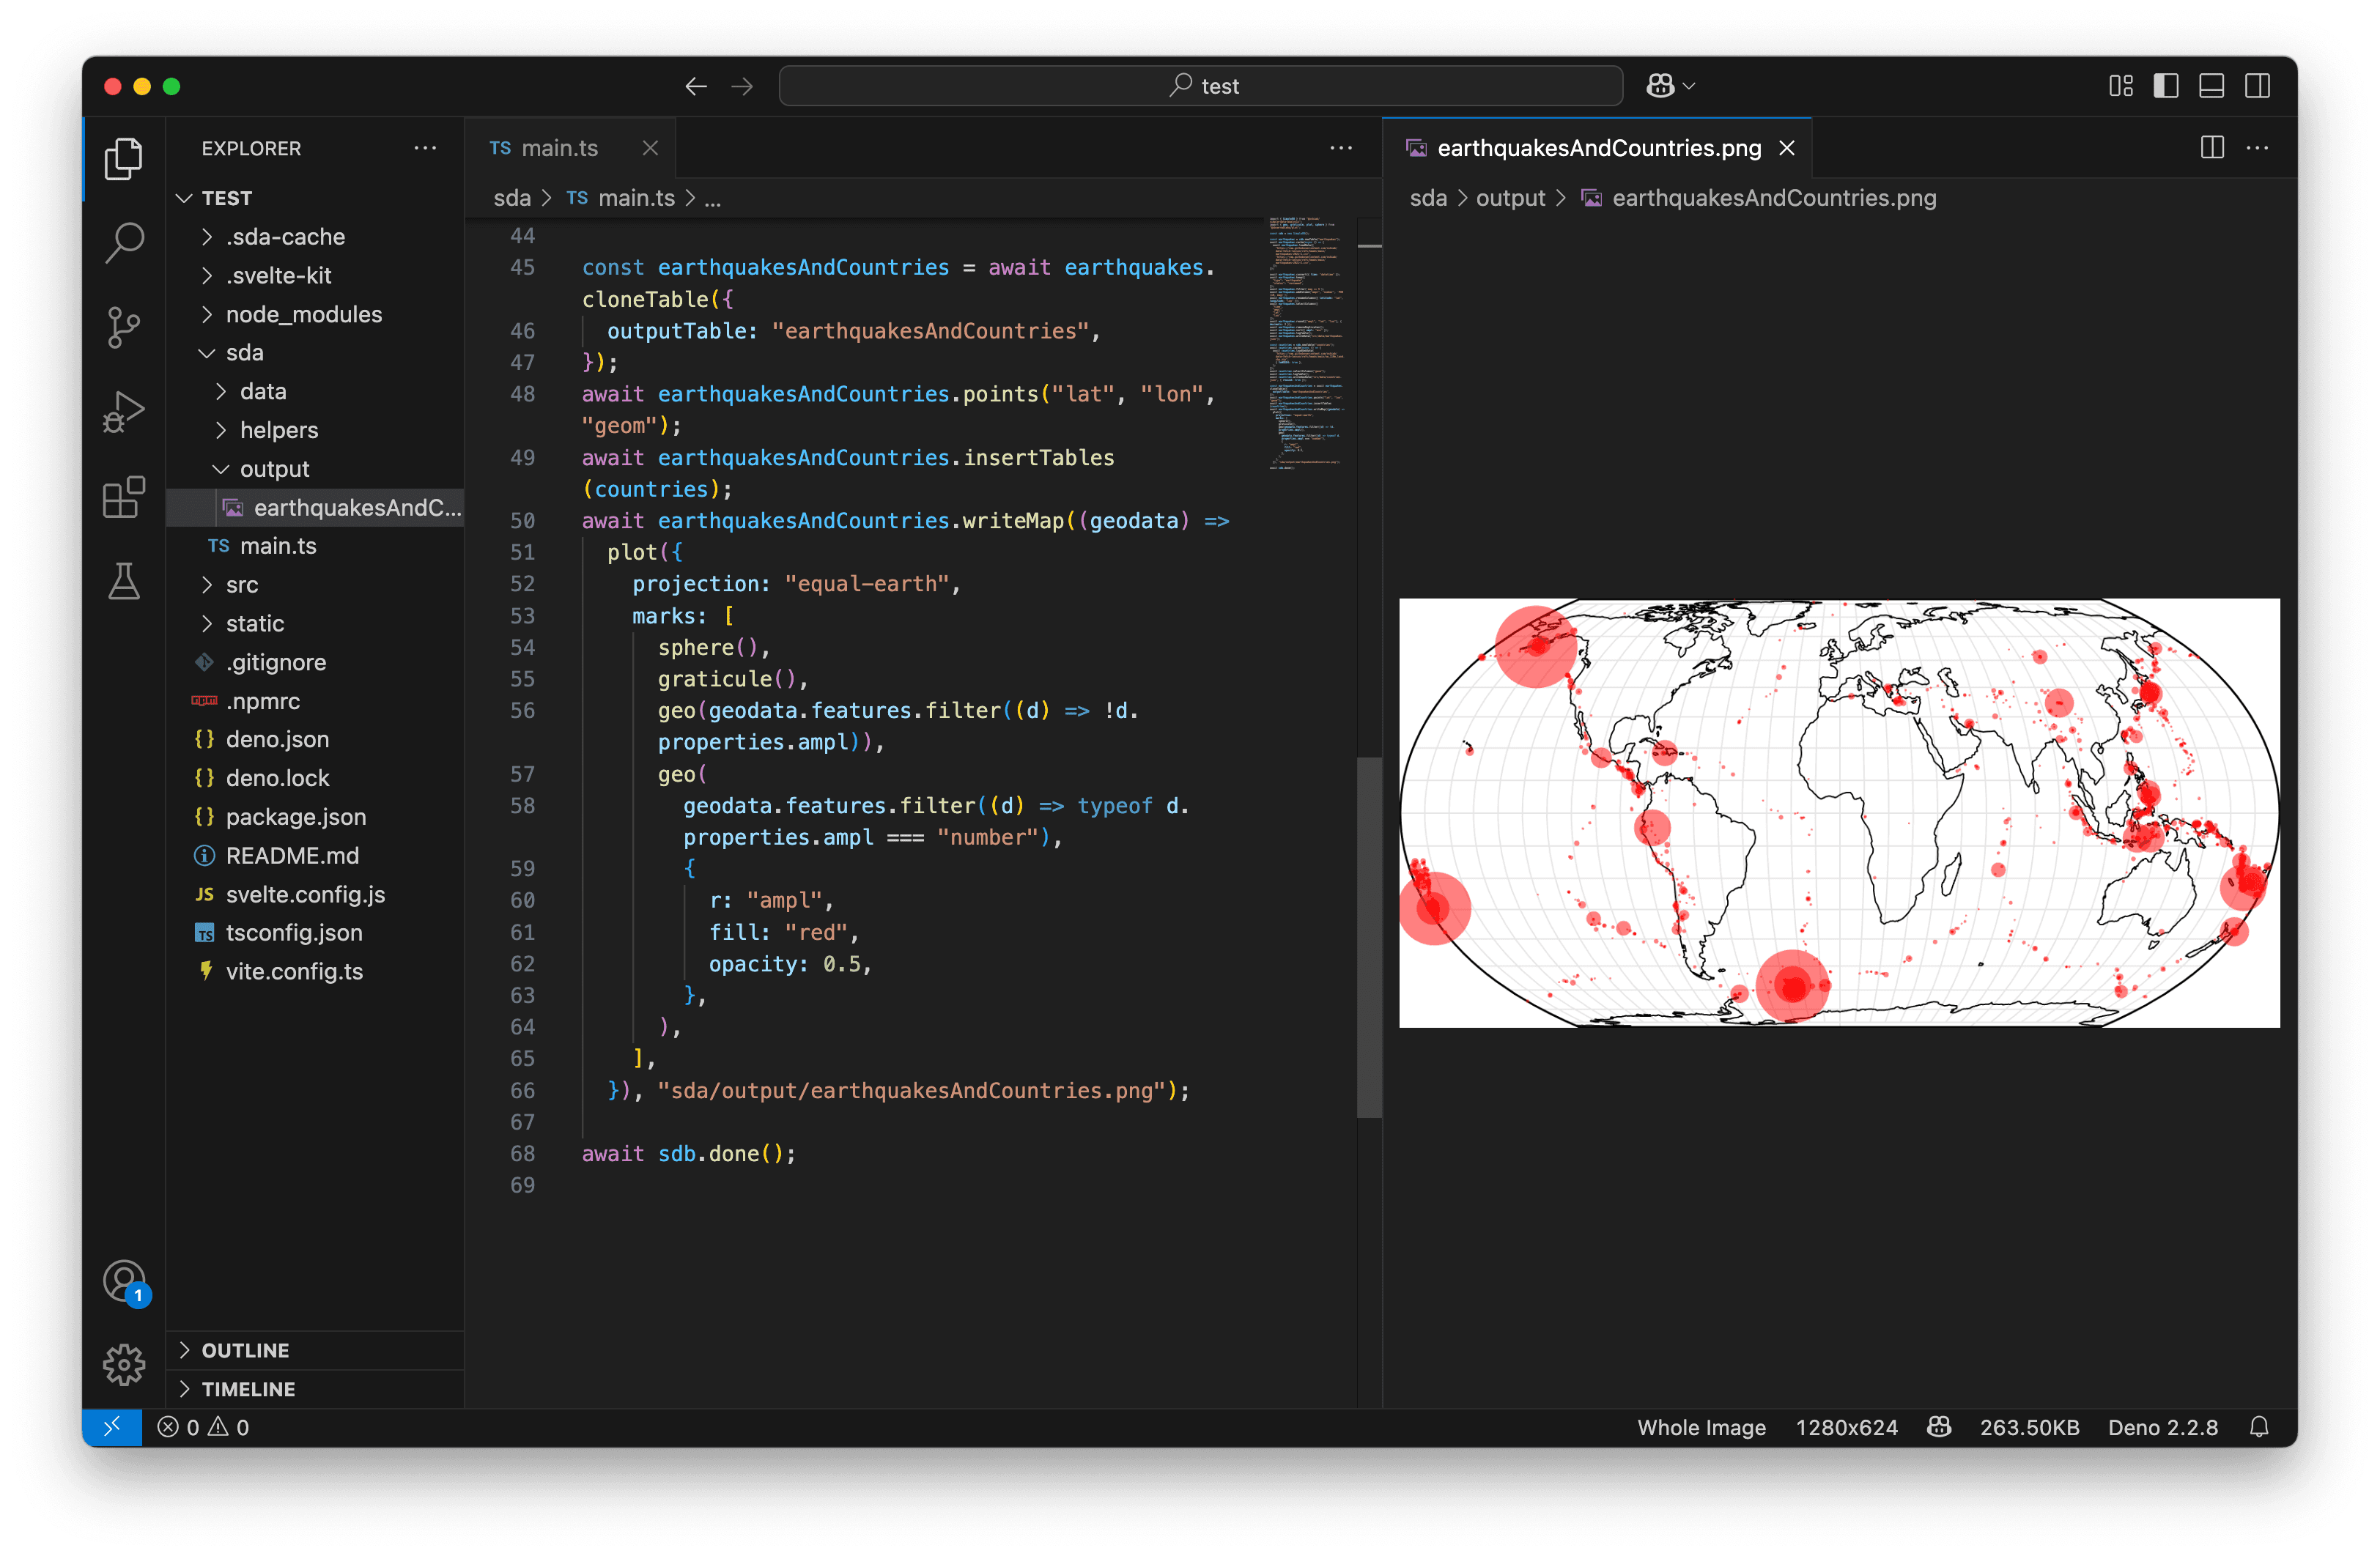Screen dimensions: 2380x1556
Task: Close the main.ts editor tab
Action: point(650,148)
